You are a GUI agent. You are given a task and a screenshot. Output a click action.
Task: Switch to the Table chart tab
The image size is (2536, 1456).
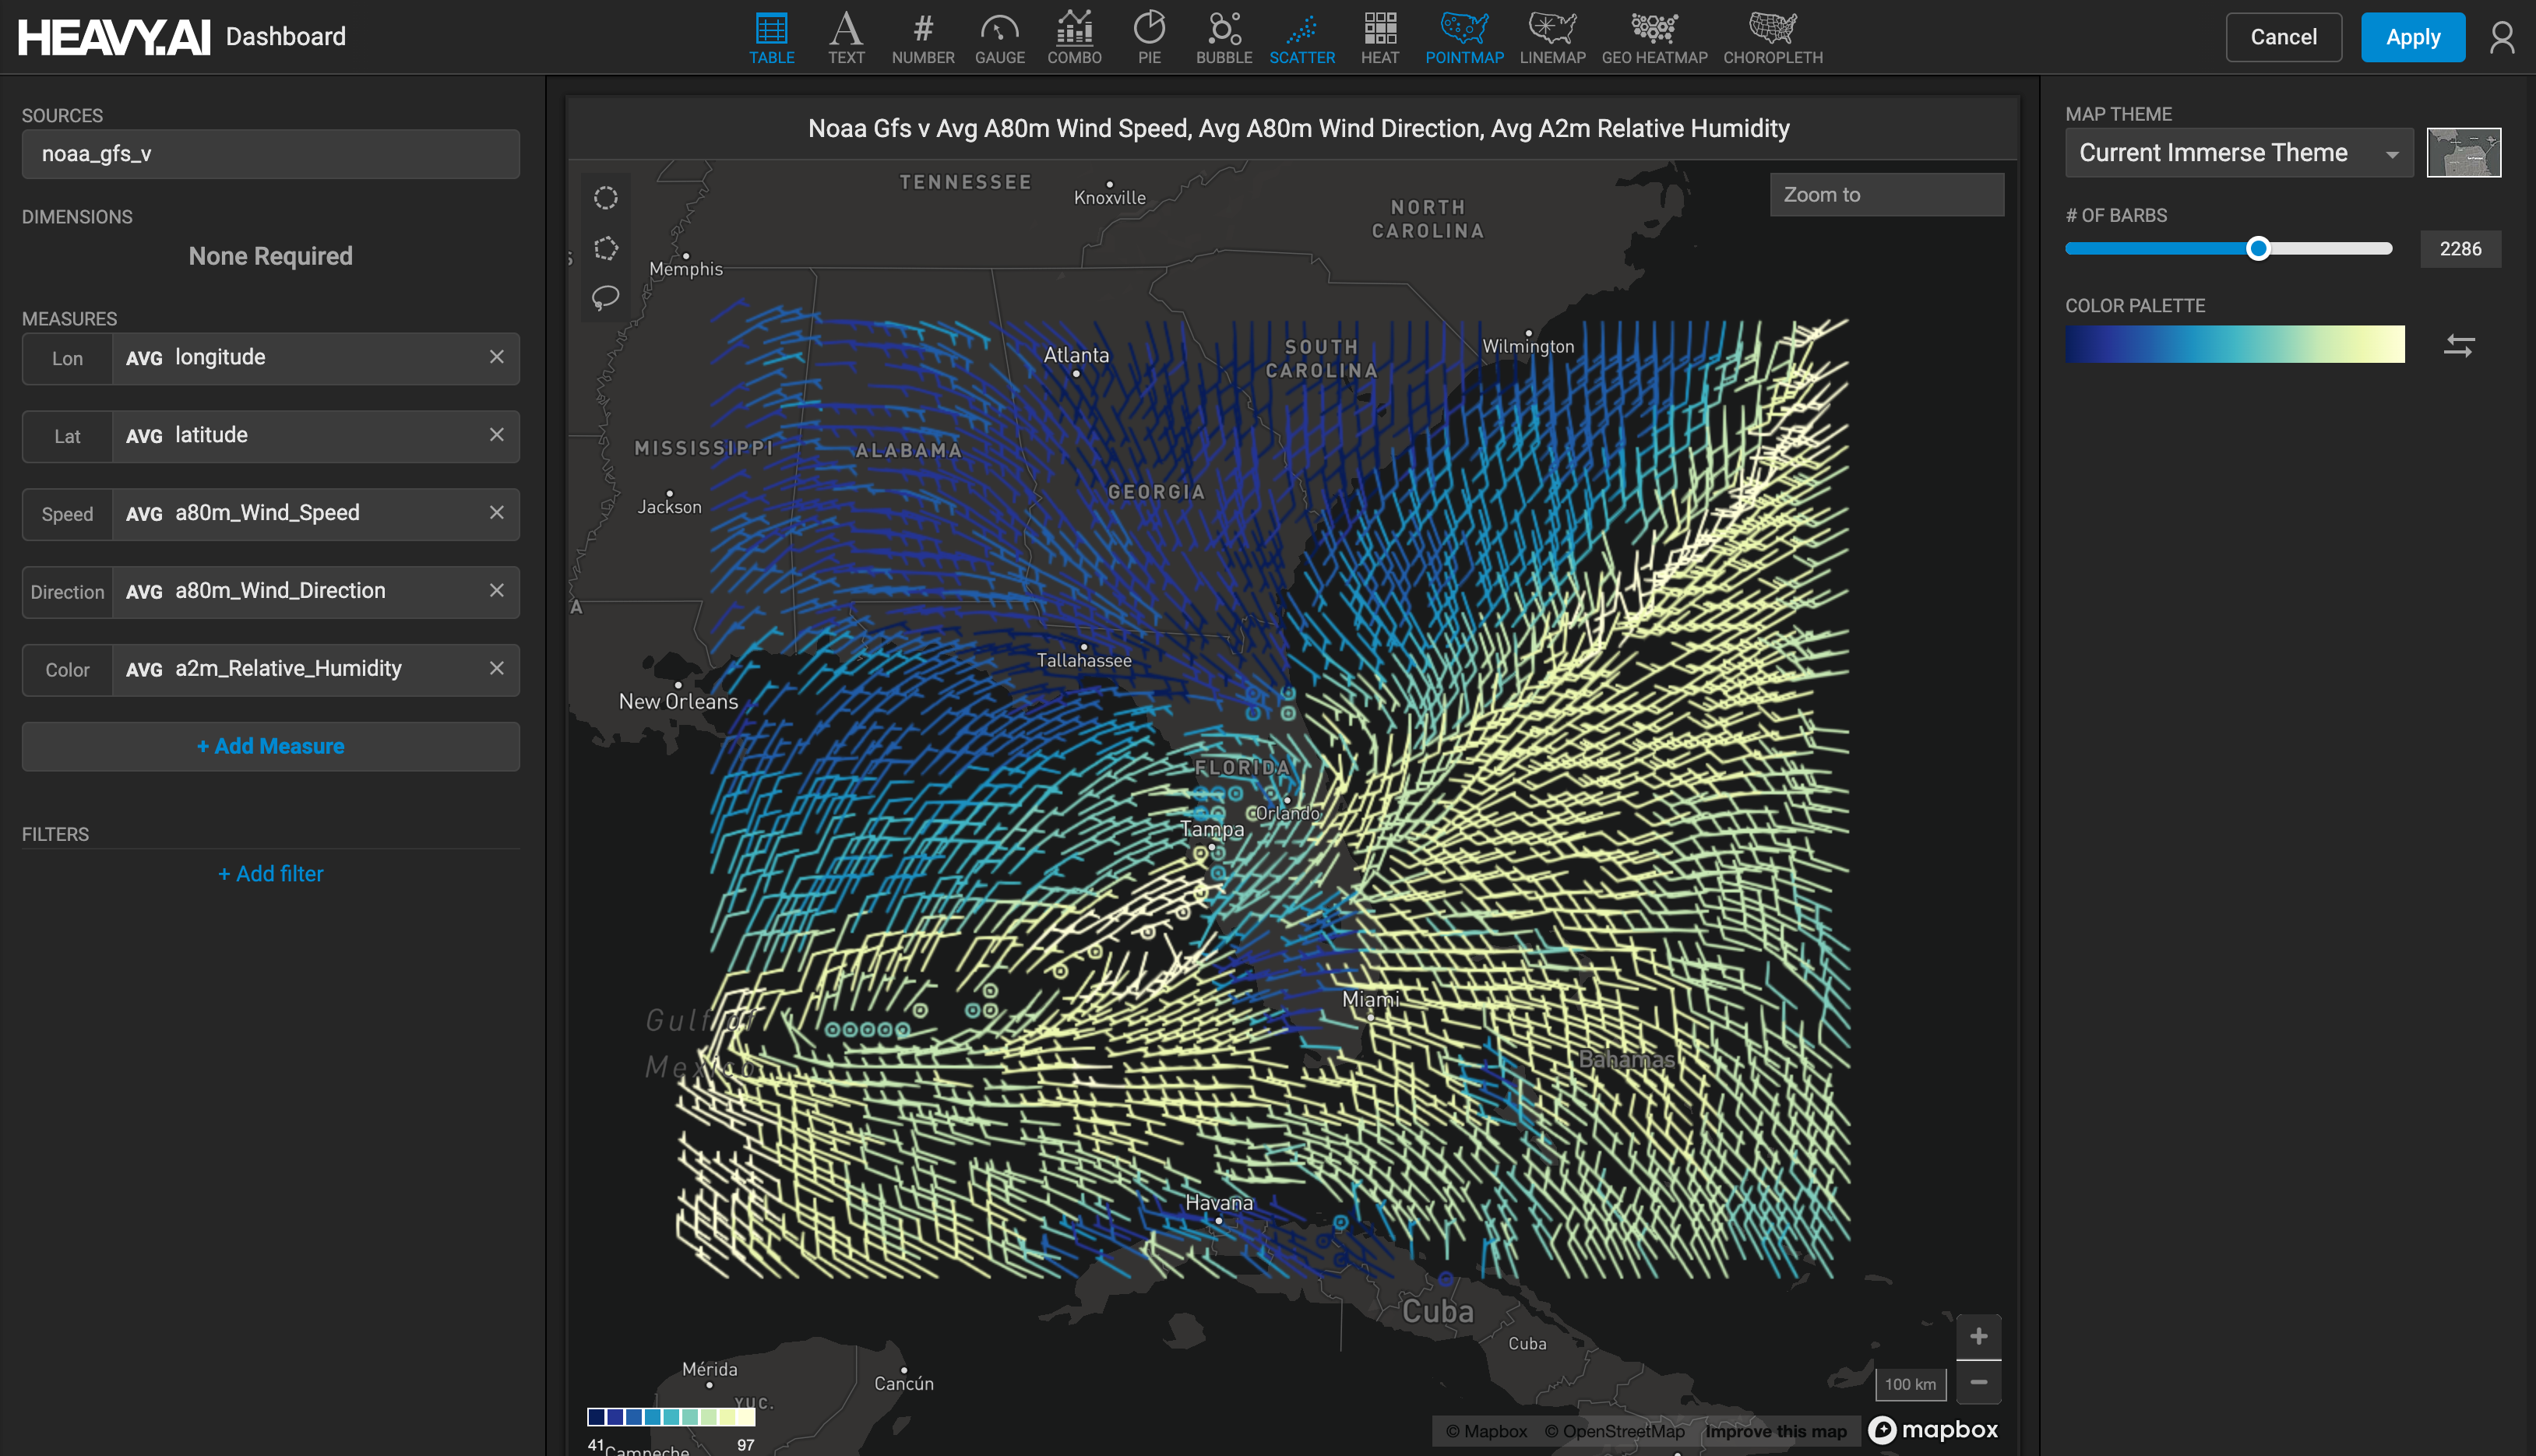[x=771, y=37]
